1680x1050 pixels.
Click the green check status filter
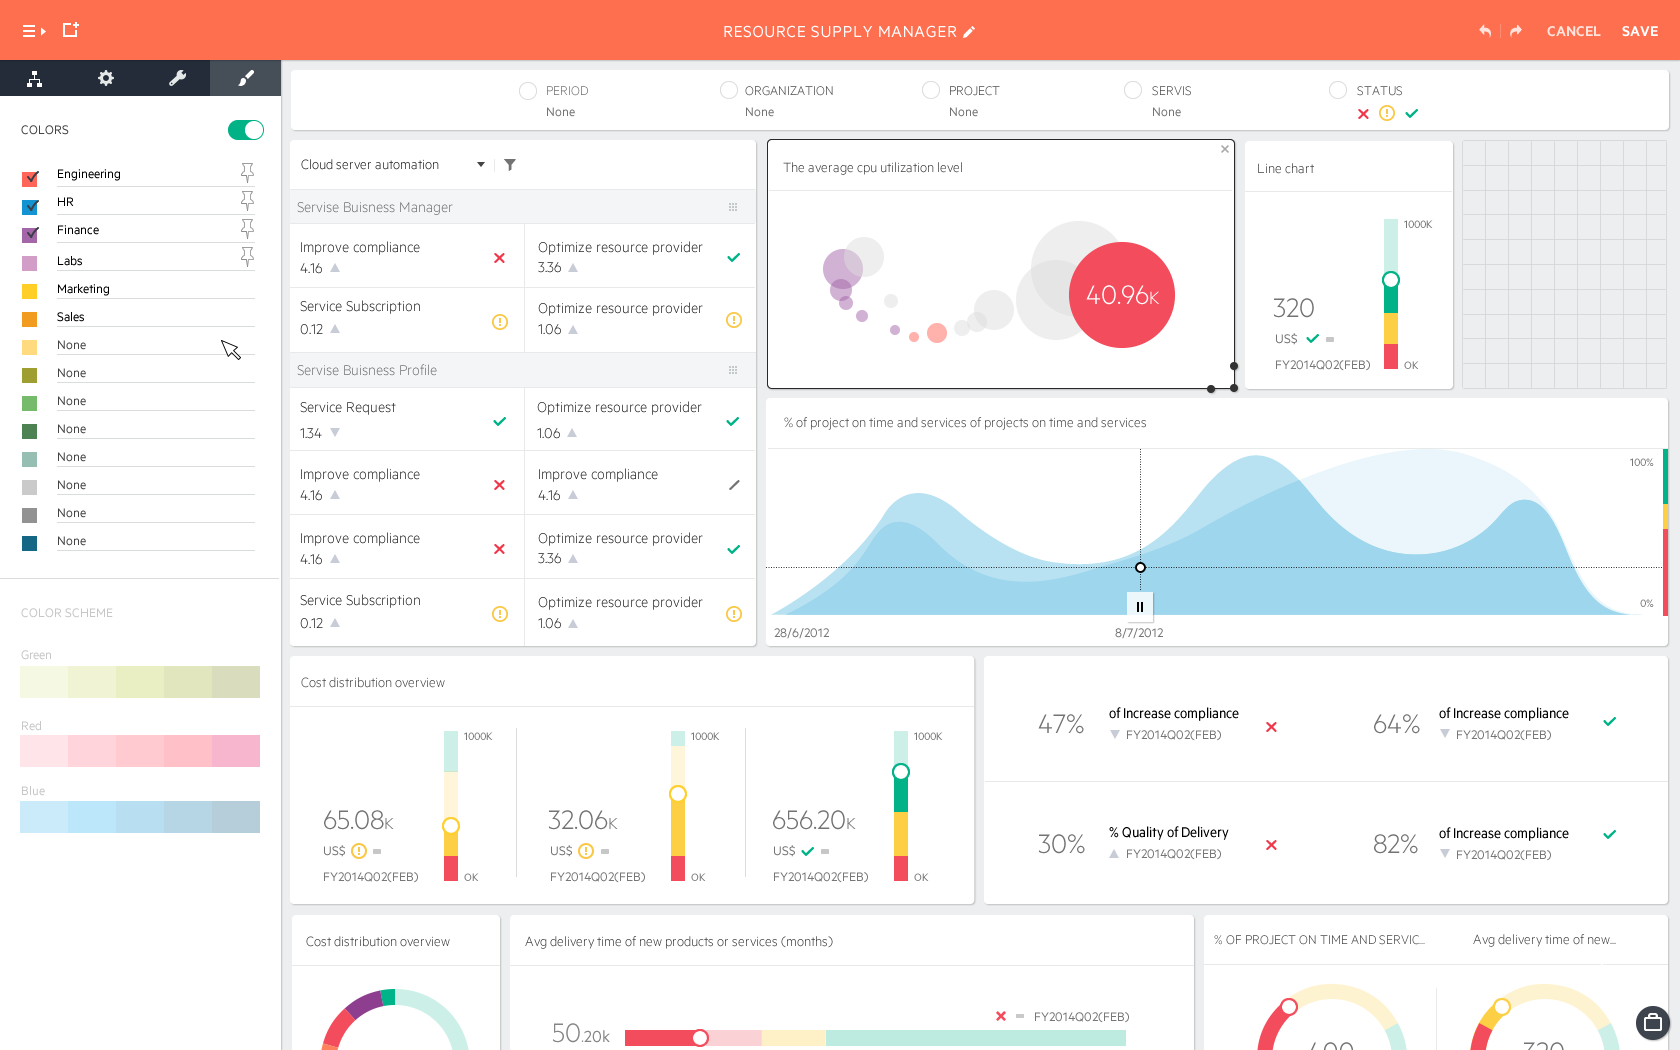[x=1412, y=114]
